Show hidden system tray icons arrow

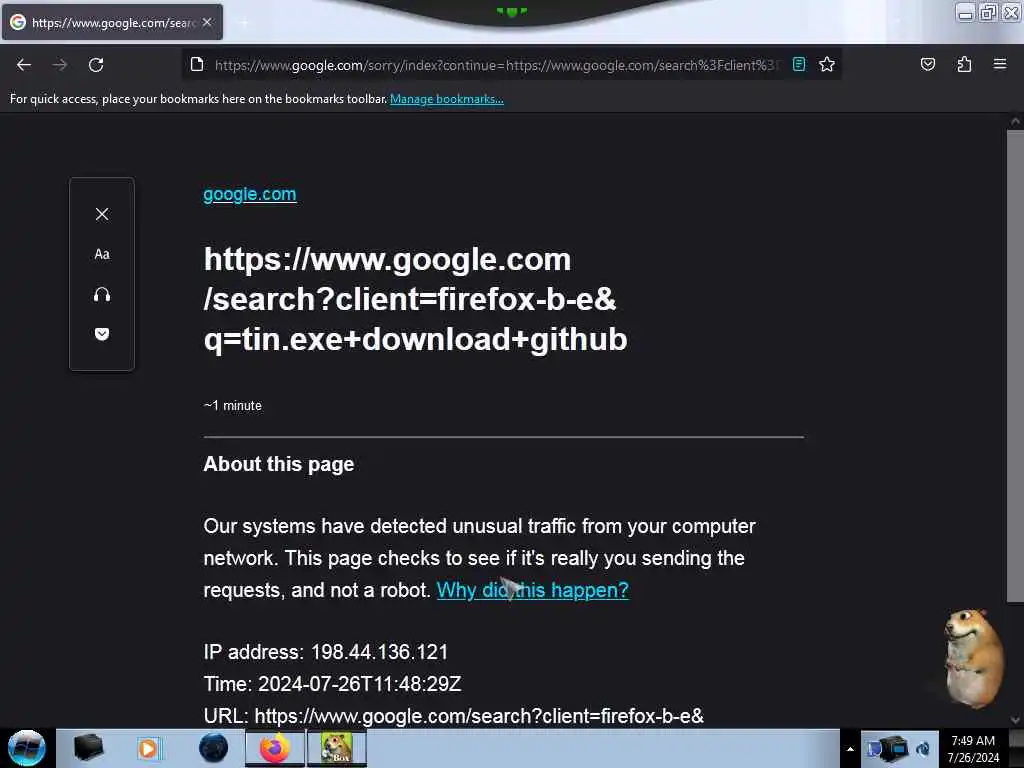click(x=850, y=749)
